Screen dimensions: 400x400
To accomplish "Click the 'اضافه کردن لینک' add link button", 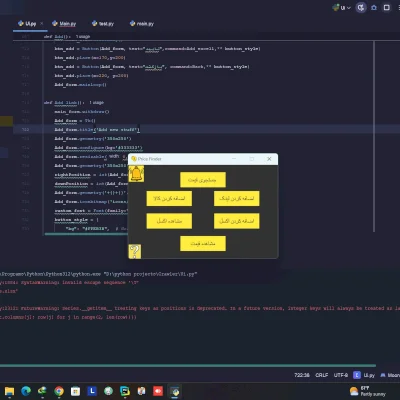I will [x=237, y=198].
